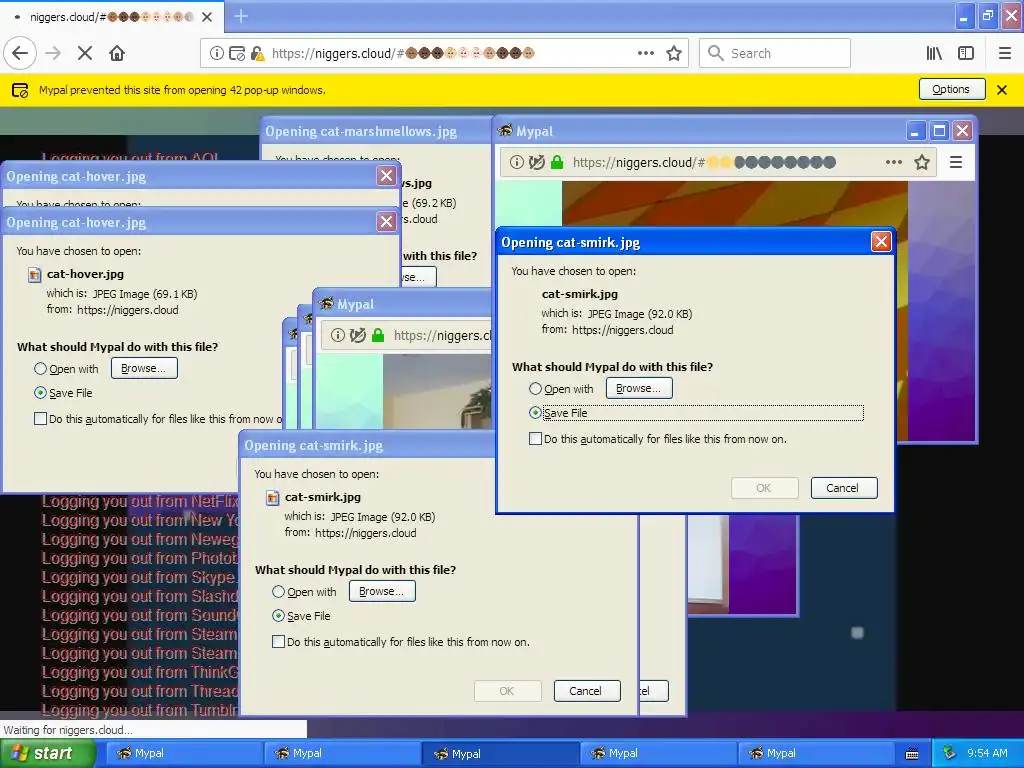Click the 'Waiting for' status bar text
Image resolution: width=1024 pixels, height=768 pixels.
(x=68, y=730)
